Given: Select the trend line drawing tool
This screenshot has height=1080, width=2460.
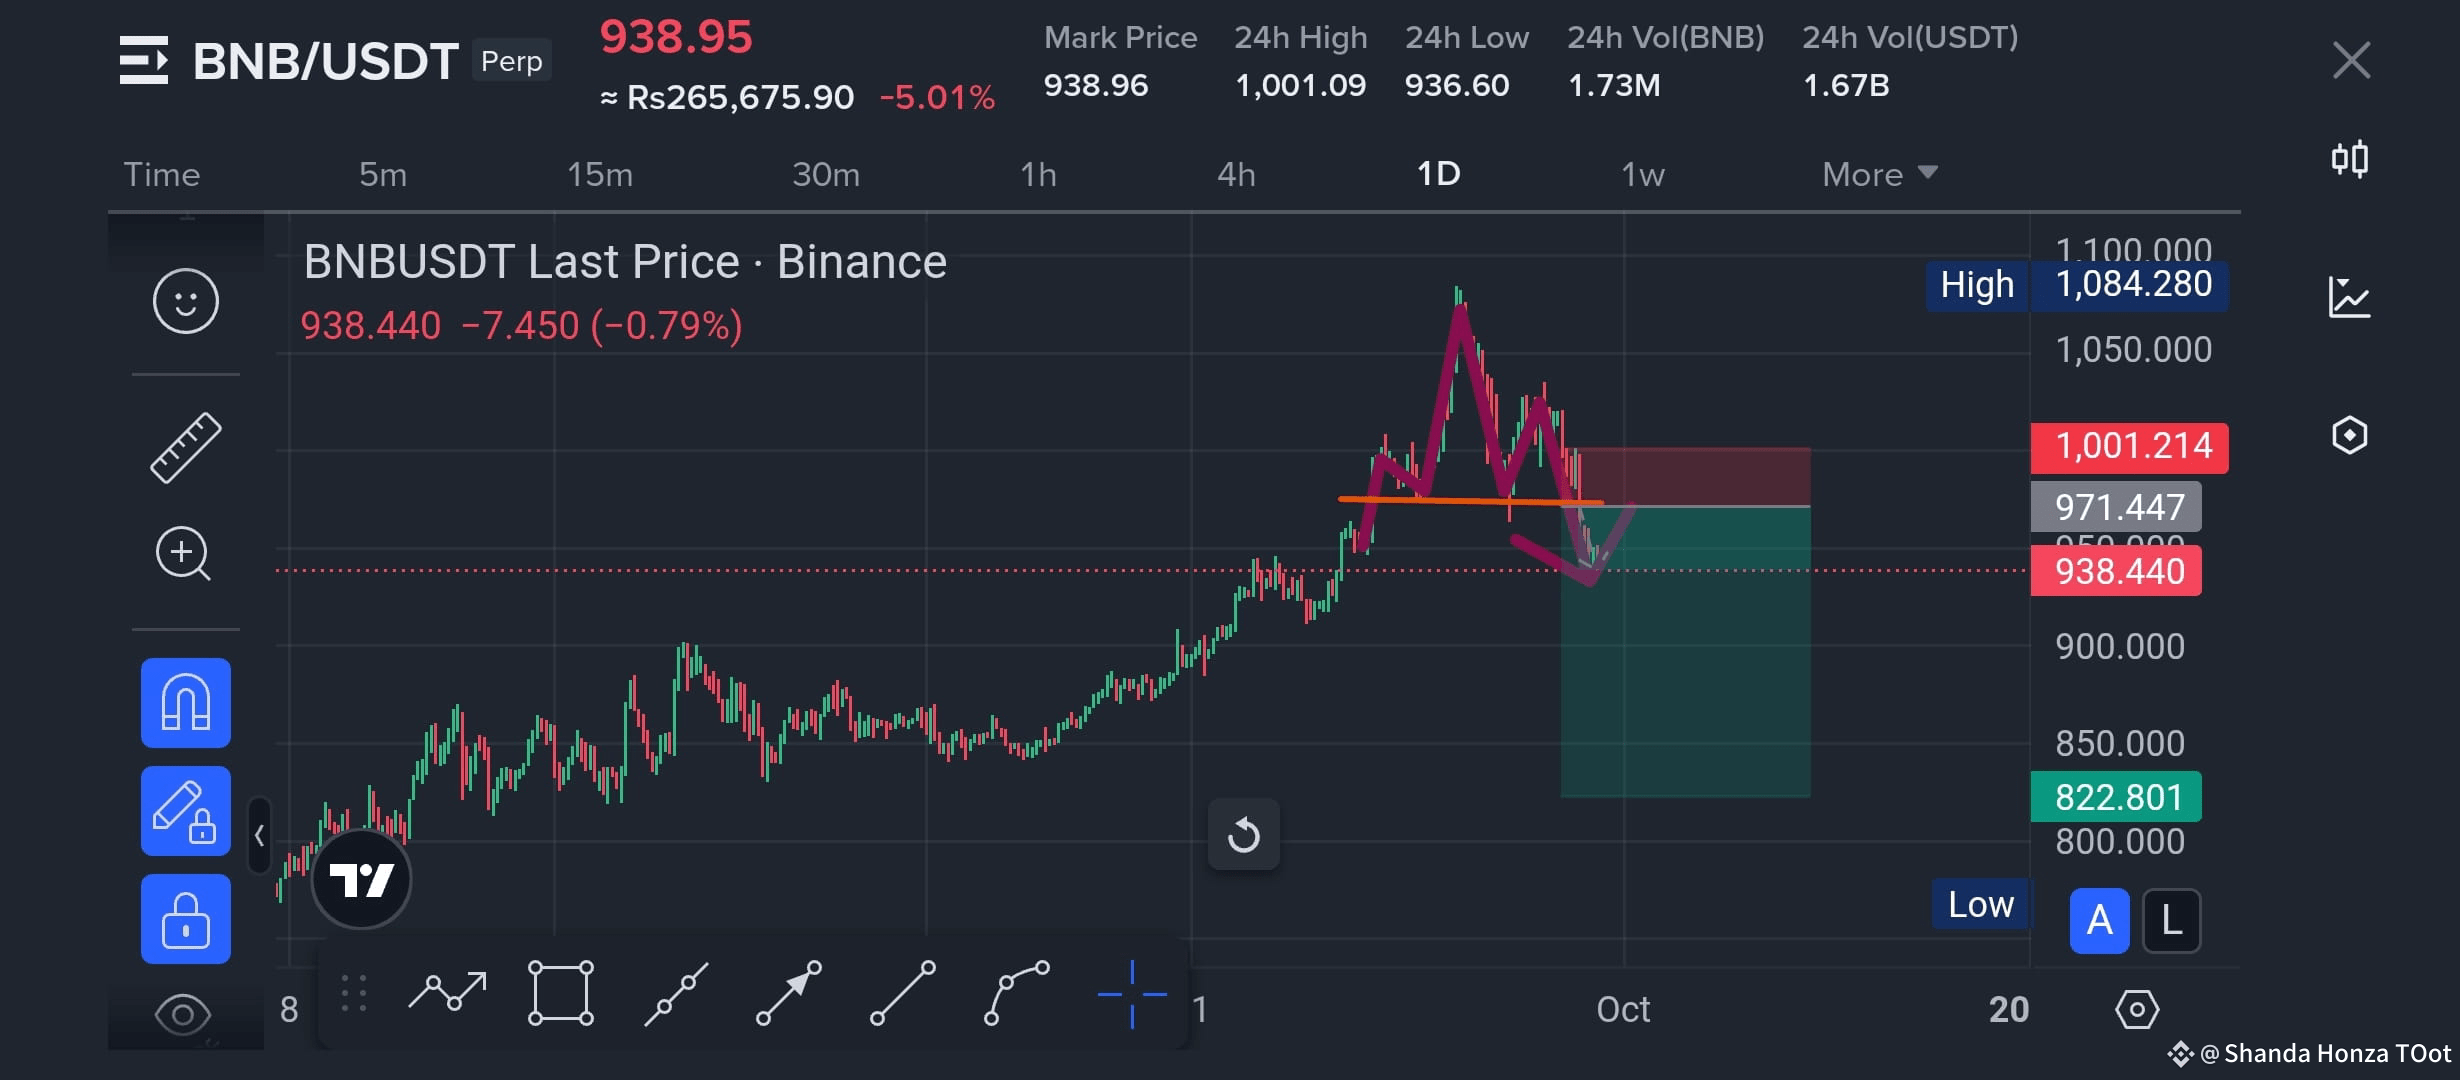Looking at the screenshot, I should click(x=903, y=993).
